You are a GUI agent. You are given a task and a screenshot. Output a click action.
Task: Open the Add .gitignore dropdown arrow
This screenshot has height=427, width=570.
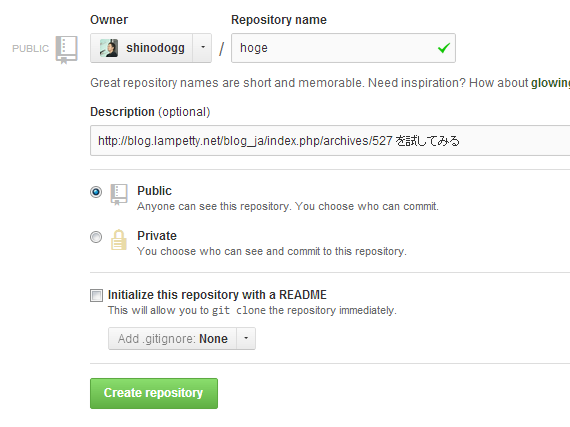pos(246,338)
